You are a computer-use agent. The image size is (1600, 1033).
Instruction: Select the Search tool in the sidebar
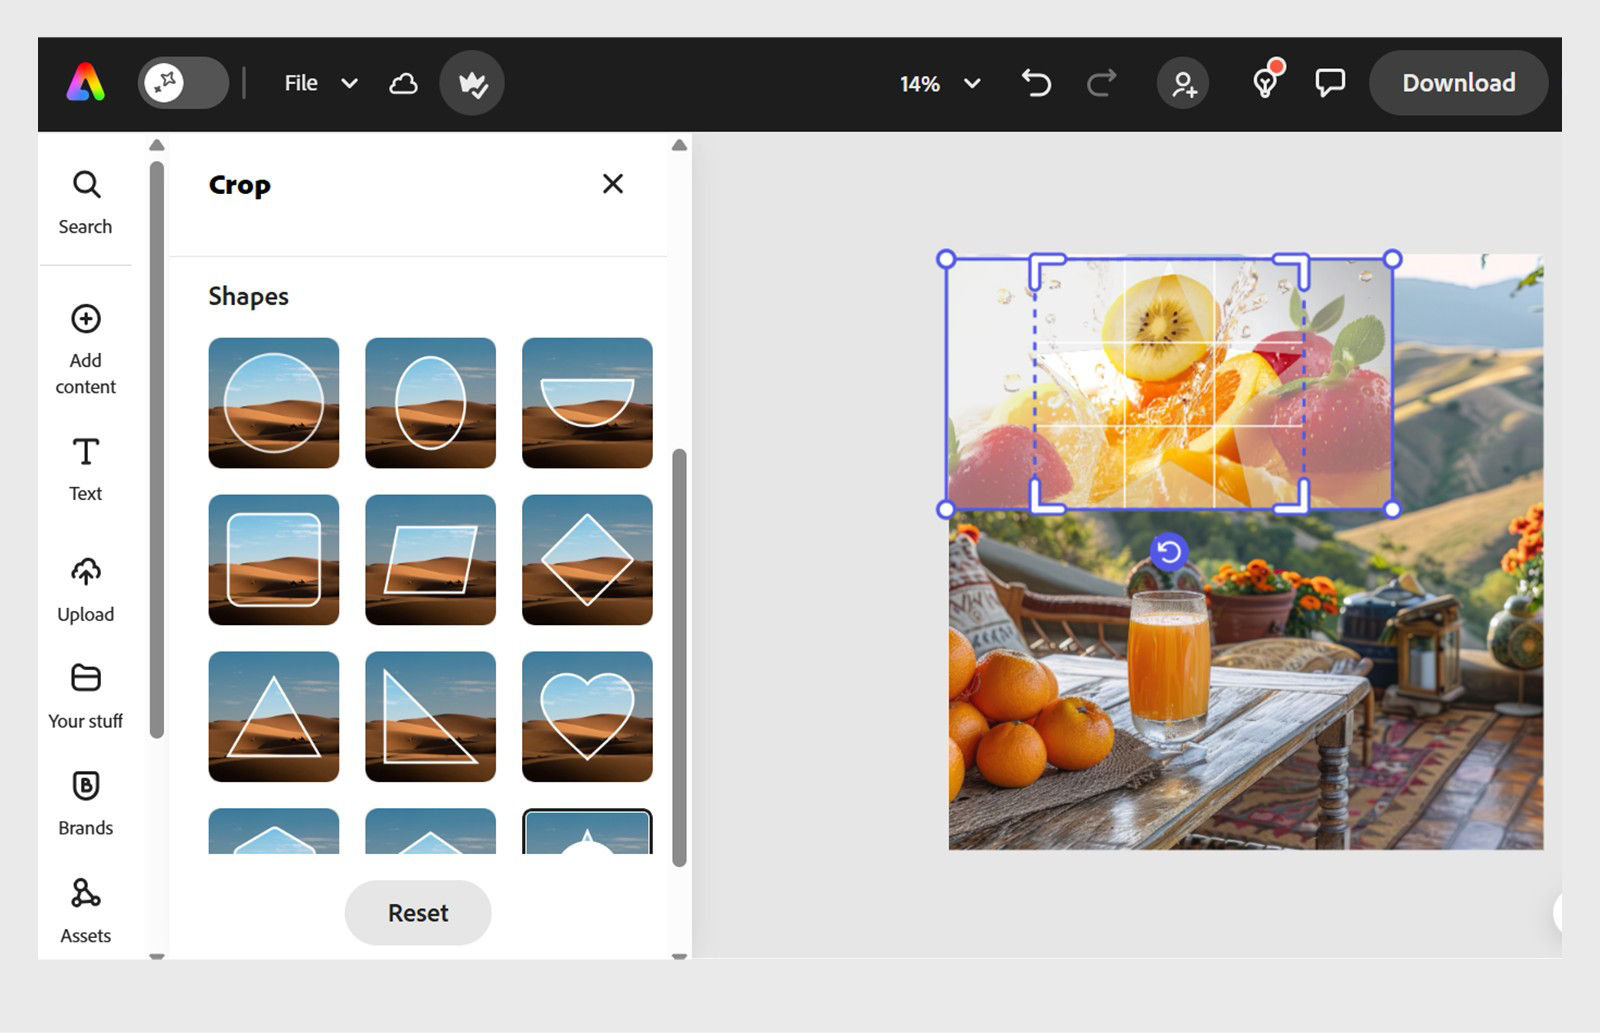click(85, 199)
